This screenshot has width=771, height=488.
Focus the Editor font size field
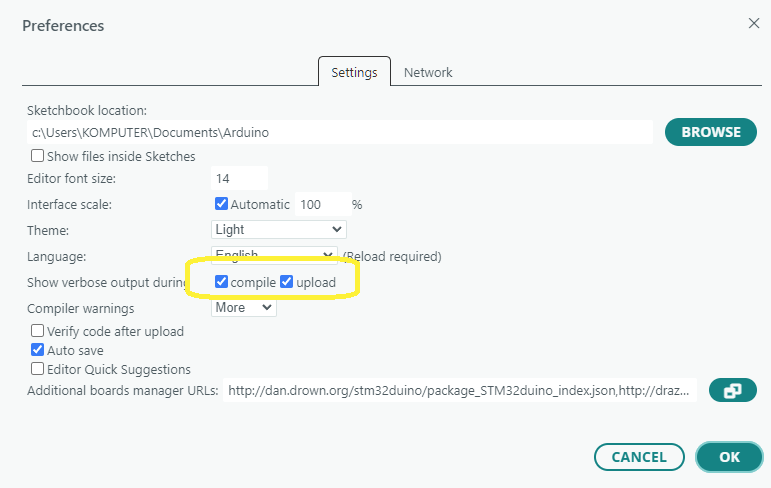click(239, 178)
